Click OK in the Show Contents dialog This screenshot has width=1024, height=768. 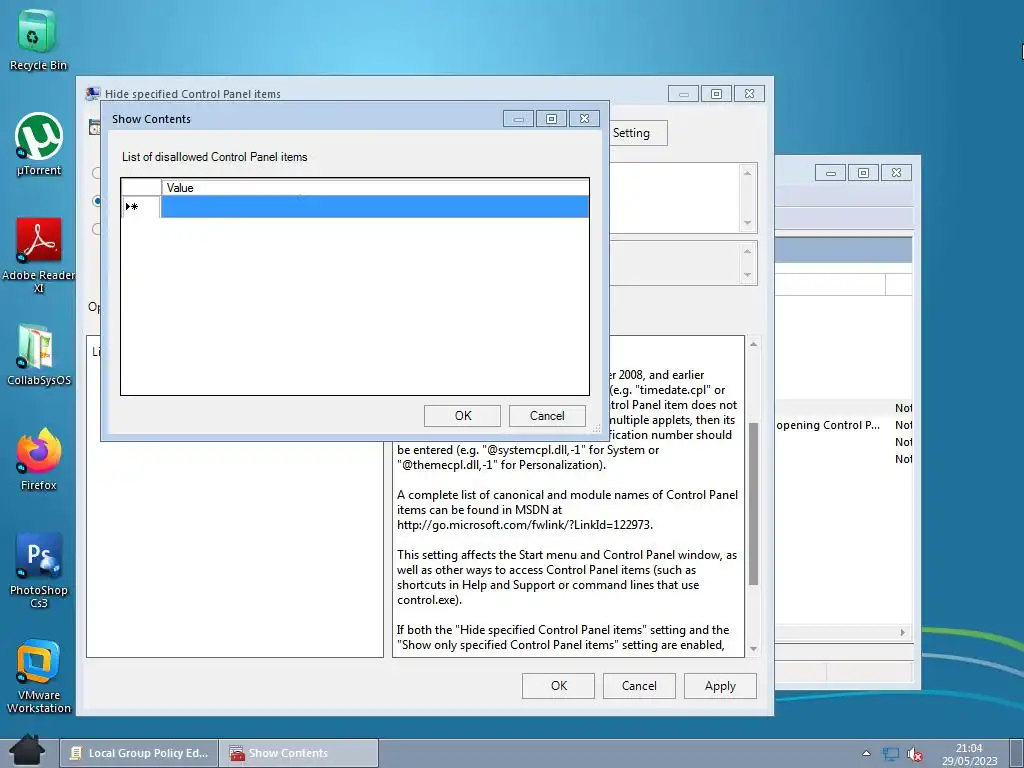(x=462, y=416)
